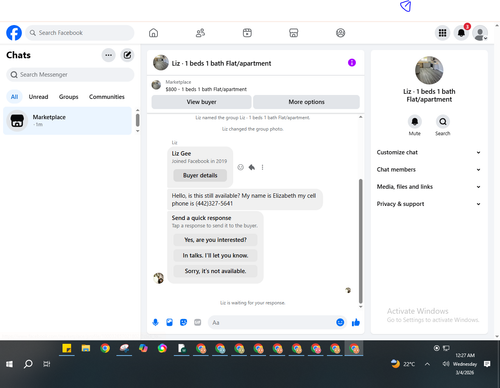Click the chat list scrollbar thumb
Image resolution: width=500 pixels, height=388 pixels.
[137, 120]
